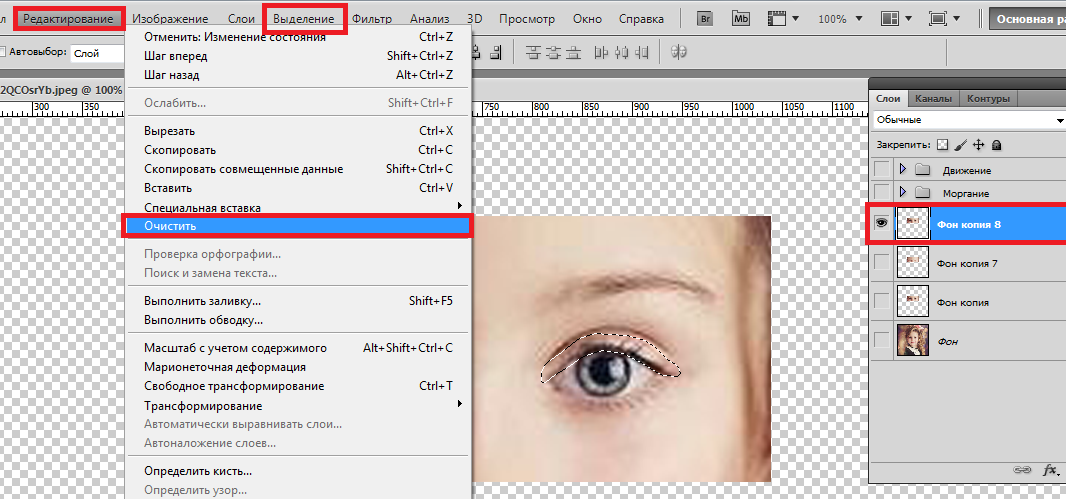Hide the Фон копия 8 layer

pyautogui.click(x=881, y=225)
